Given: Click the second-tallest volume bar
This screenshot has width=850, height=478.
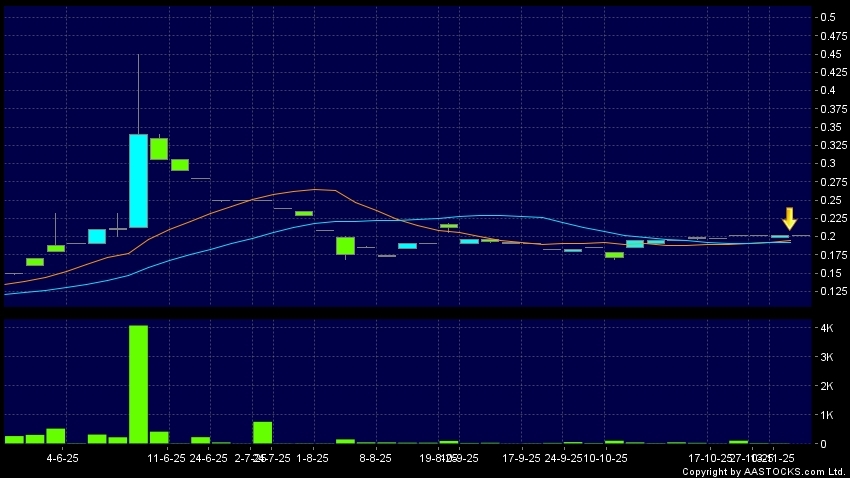Looking at the screenshot, I should pos(262,432).
